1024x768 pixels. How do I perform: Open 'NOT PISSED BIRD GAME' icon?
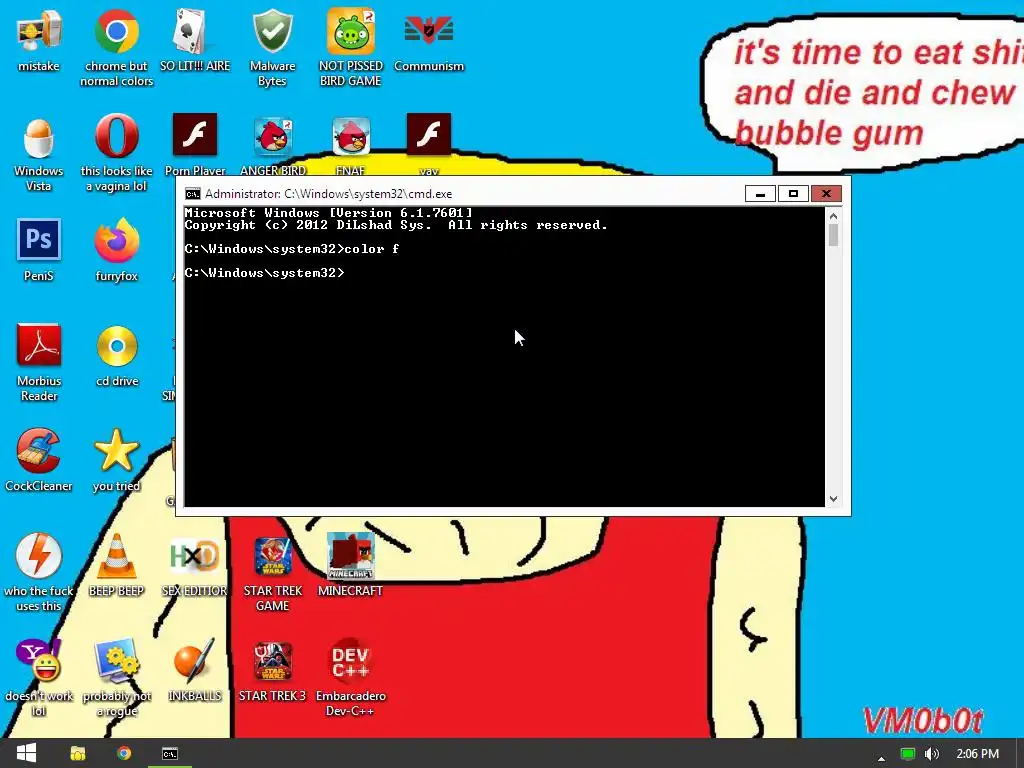[x=351, y=31]
